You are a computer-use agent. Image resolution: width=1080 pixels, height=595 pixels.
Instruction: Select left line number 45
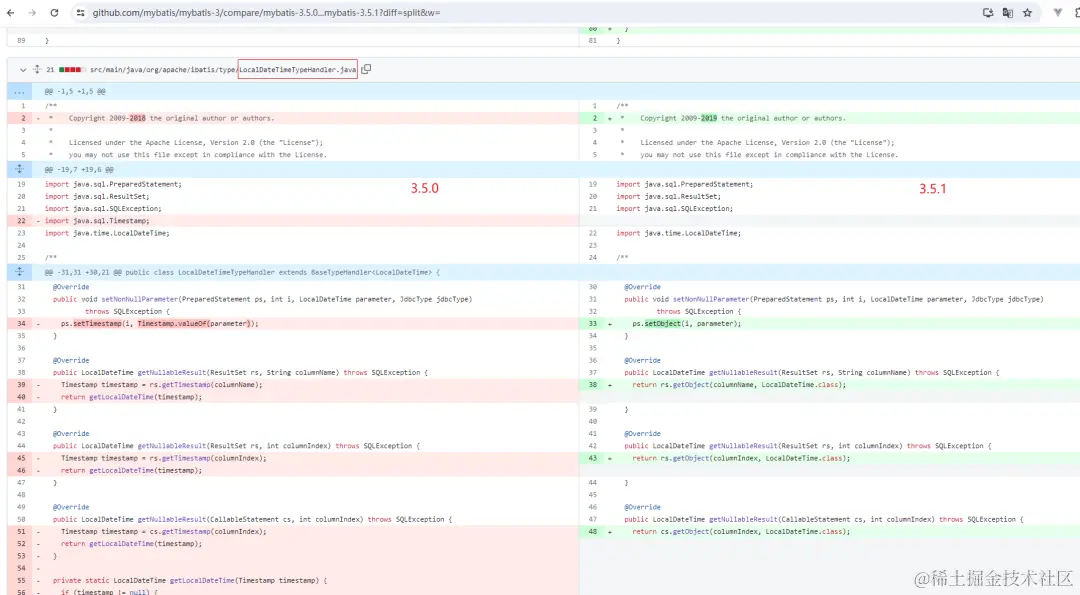(21, 458)
